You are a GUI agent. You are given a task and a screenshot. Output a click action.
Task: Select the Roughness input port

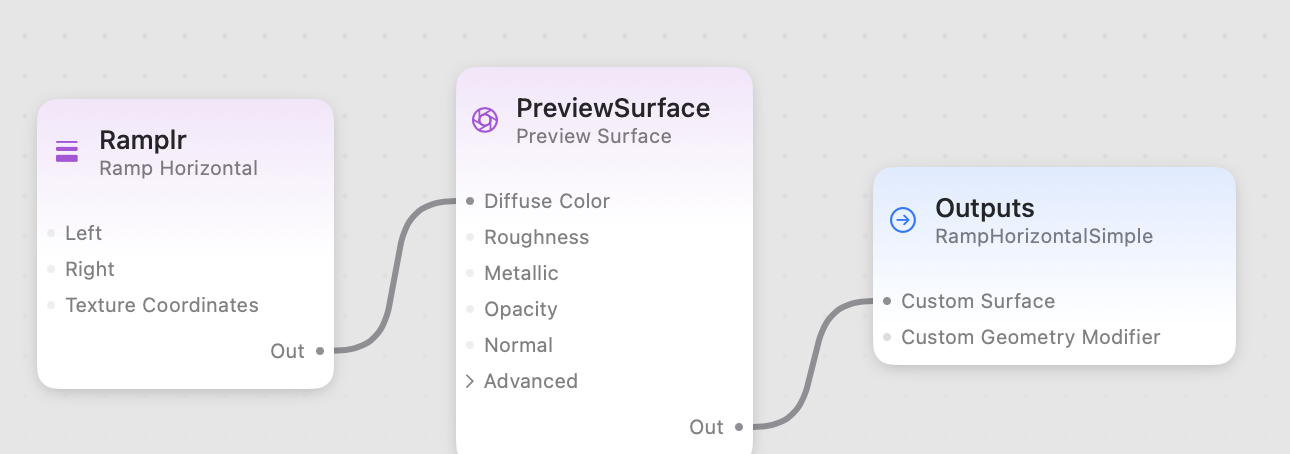point(470,237)
